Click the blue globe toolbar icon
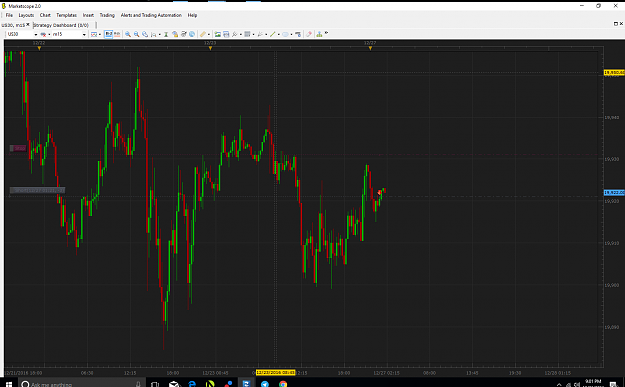The width and height of the screenshot is (625, 387). coord(192,34)
